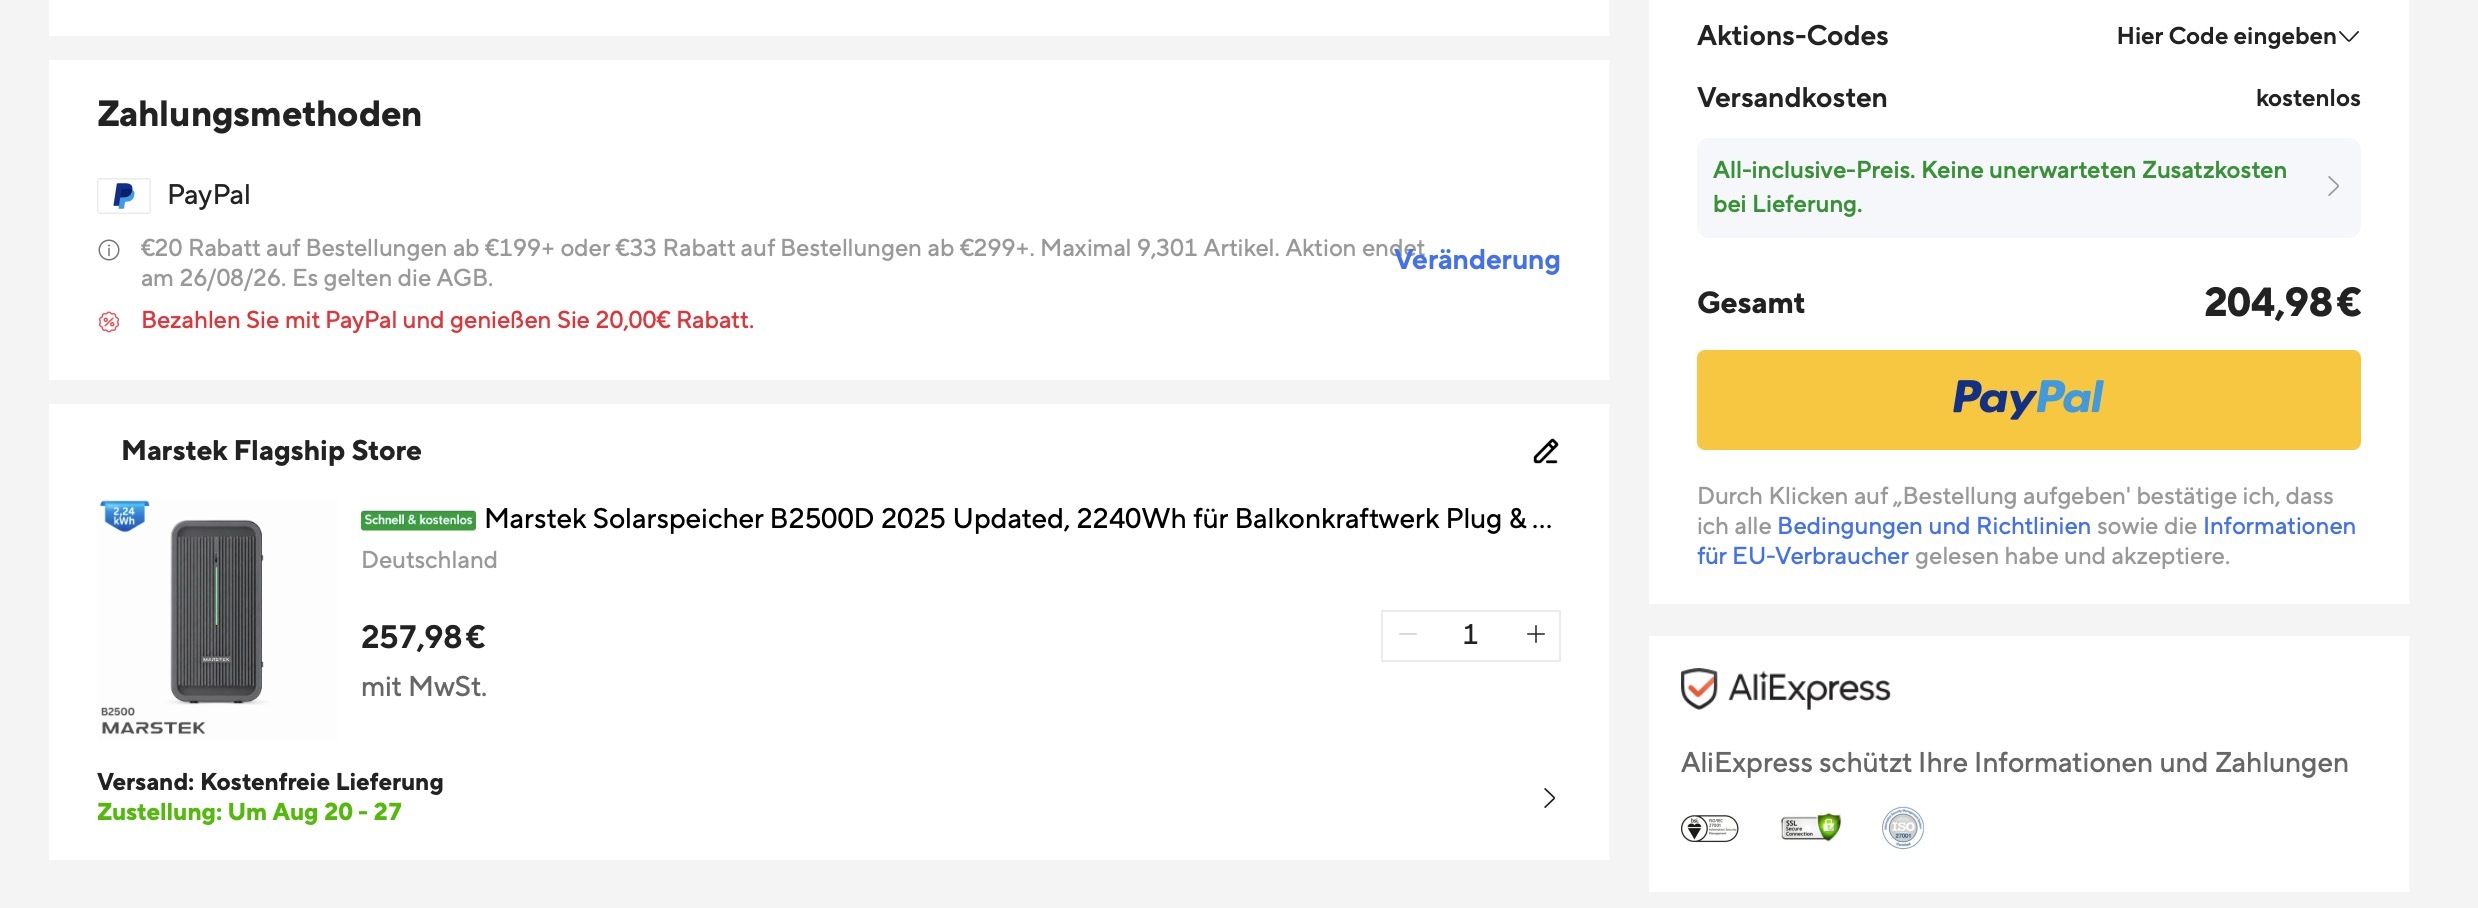Viewport: 2478px width, 908px height.
Task: Expand the Aktions-Codes code entry dropdown
Action: click(x=2238, y=36)
